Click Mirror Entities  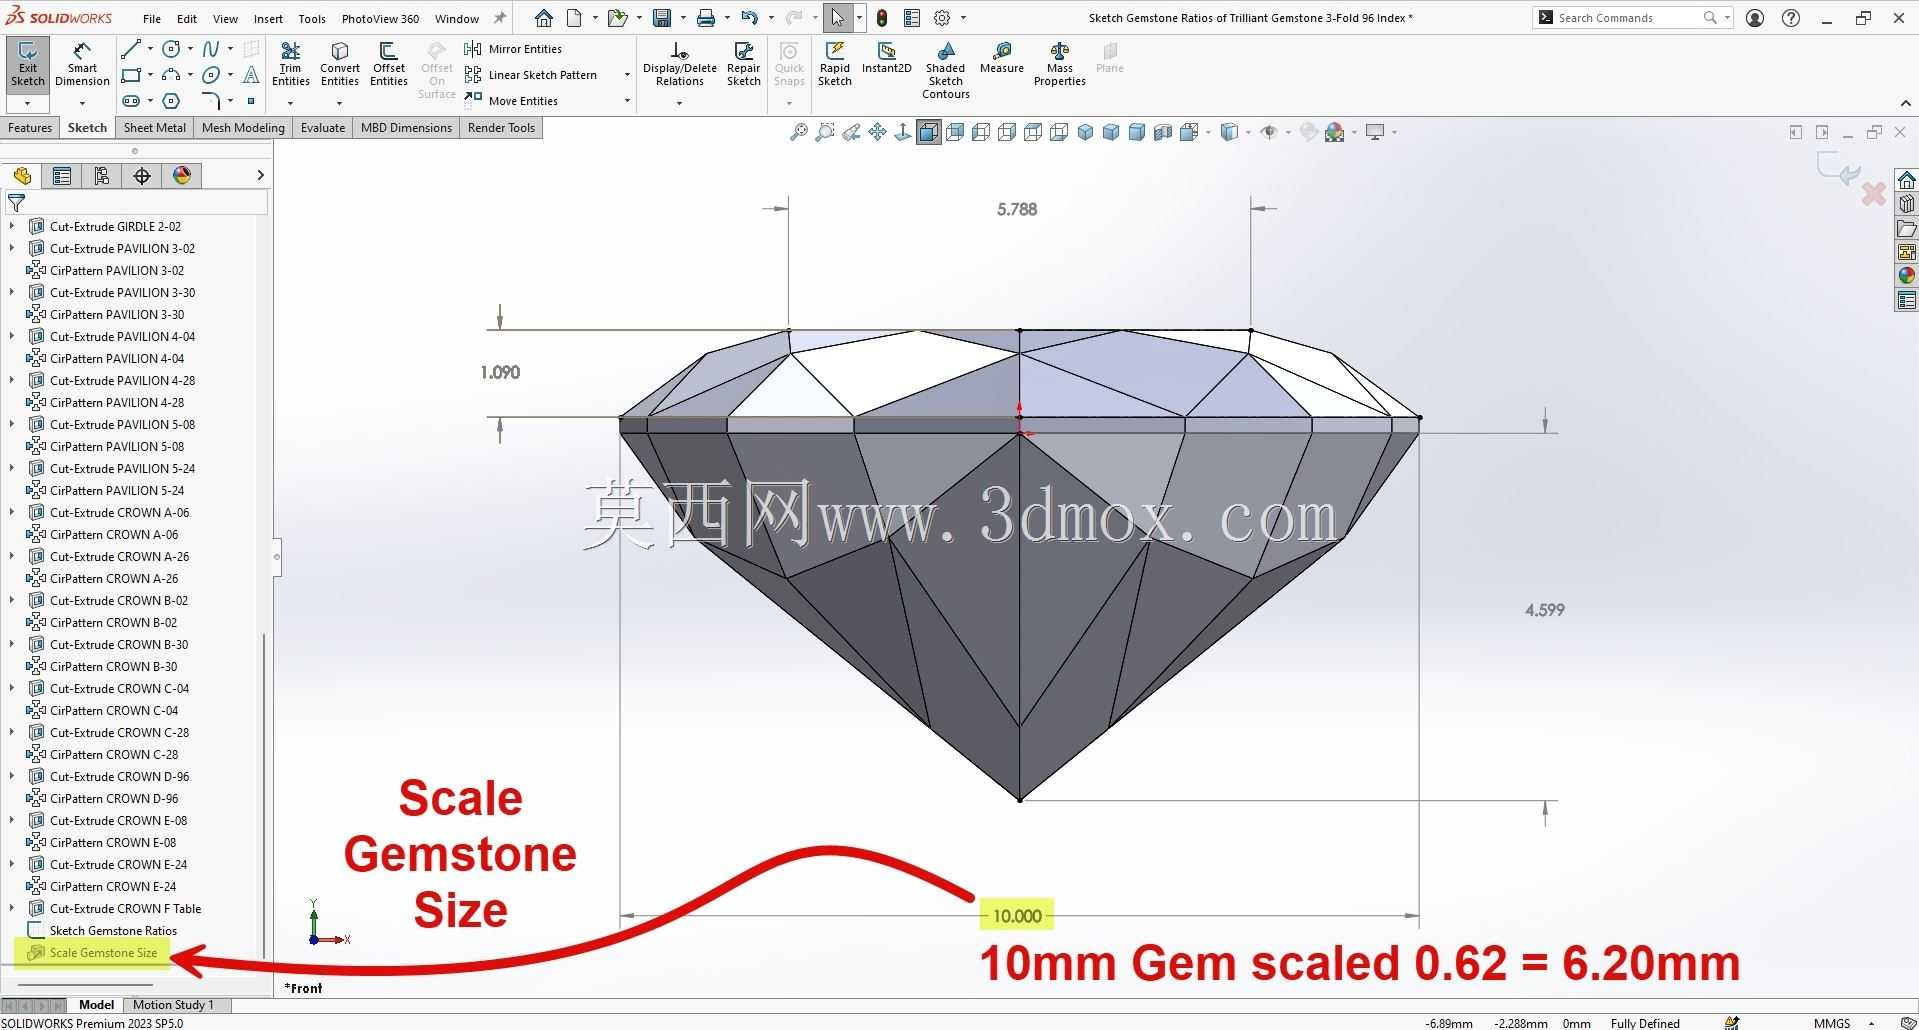tap(513, 49)
